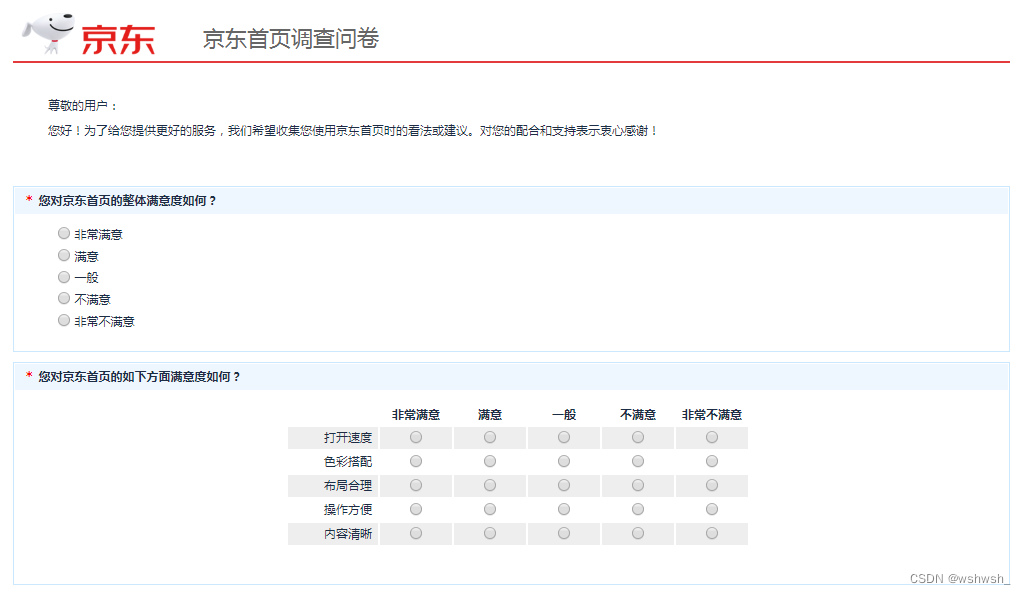Rate 内容清晰 as 非常不满意

(712, 533)
